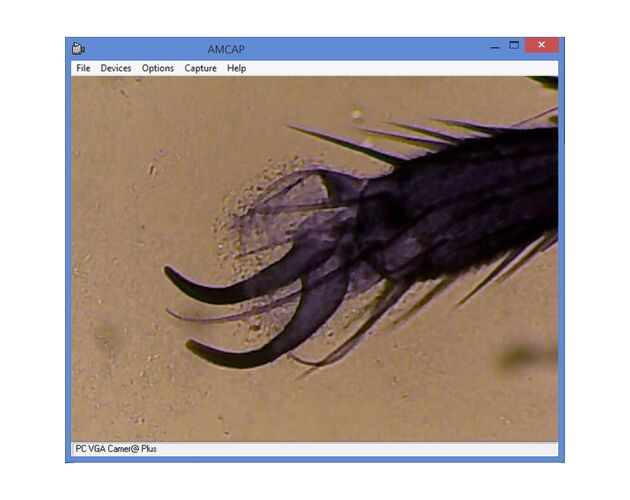The width and height of the screenshot is (630, 500).
Task: Open the Devices menu
Action: click(116, 68)
